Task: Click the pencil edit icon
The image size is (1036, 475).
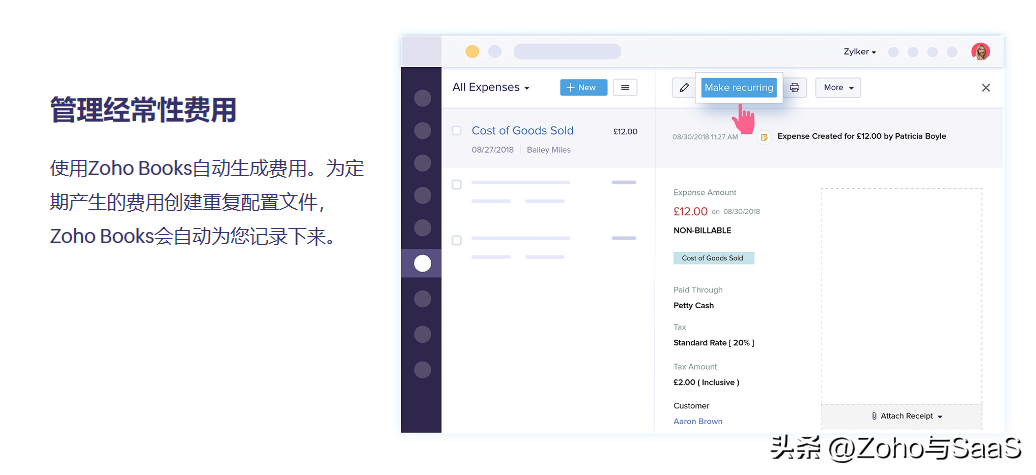Action: coord(684,88)
